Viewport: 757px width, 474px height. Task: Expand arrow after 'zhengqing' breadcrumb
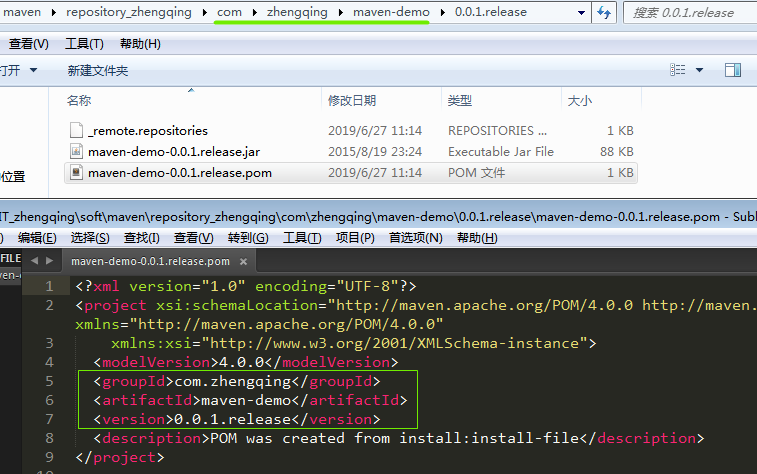[x=341, y=13]
